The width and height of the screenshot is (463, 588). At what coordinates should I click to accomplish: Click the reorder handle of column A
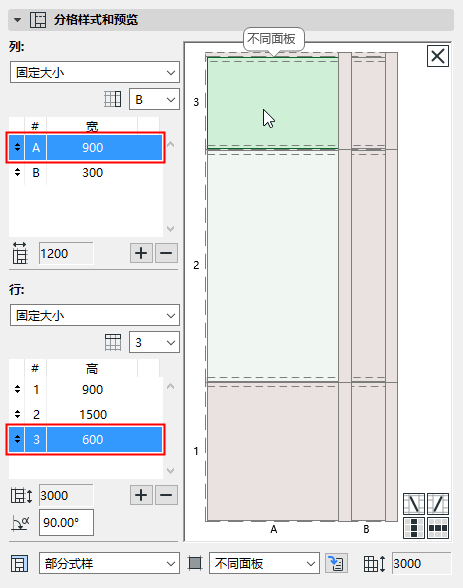pyautogui.click(x=17, y=147)
